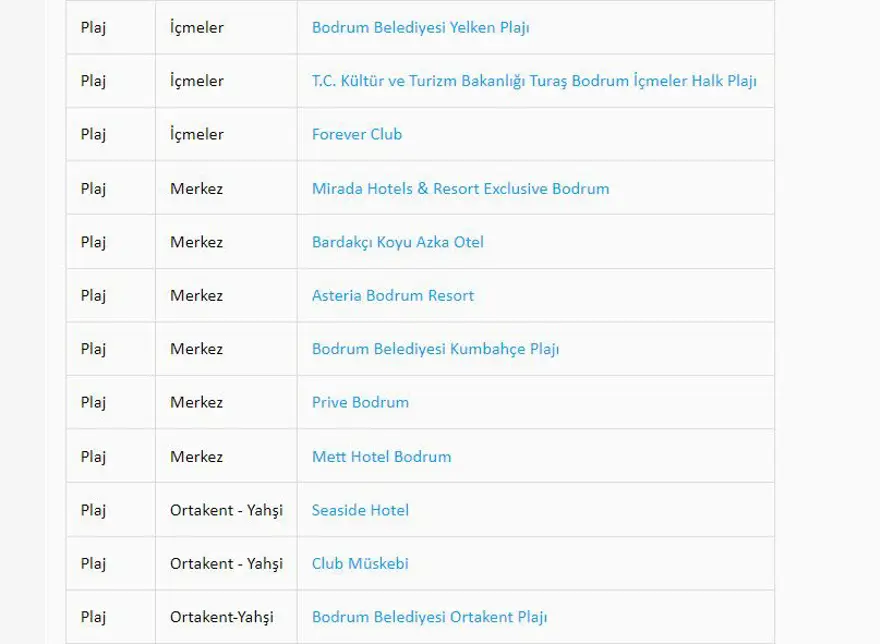Screen dimensions: 880x644
Task: Click the Prive Bodrum link
Action: coord(360,403)
